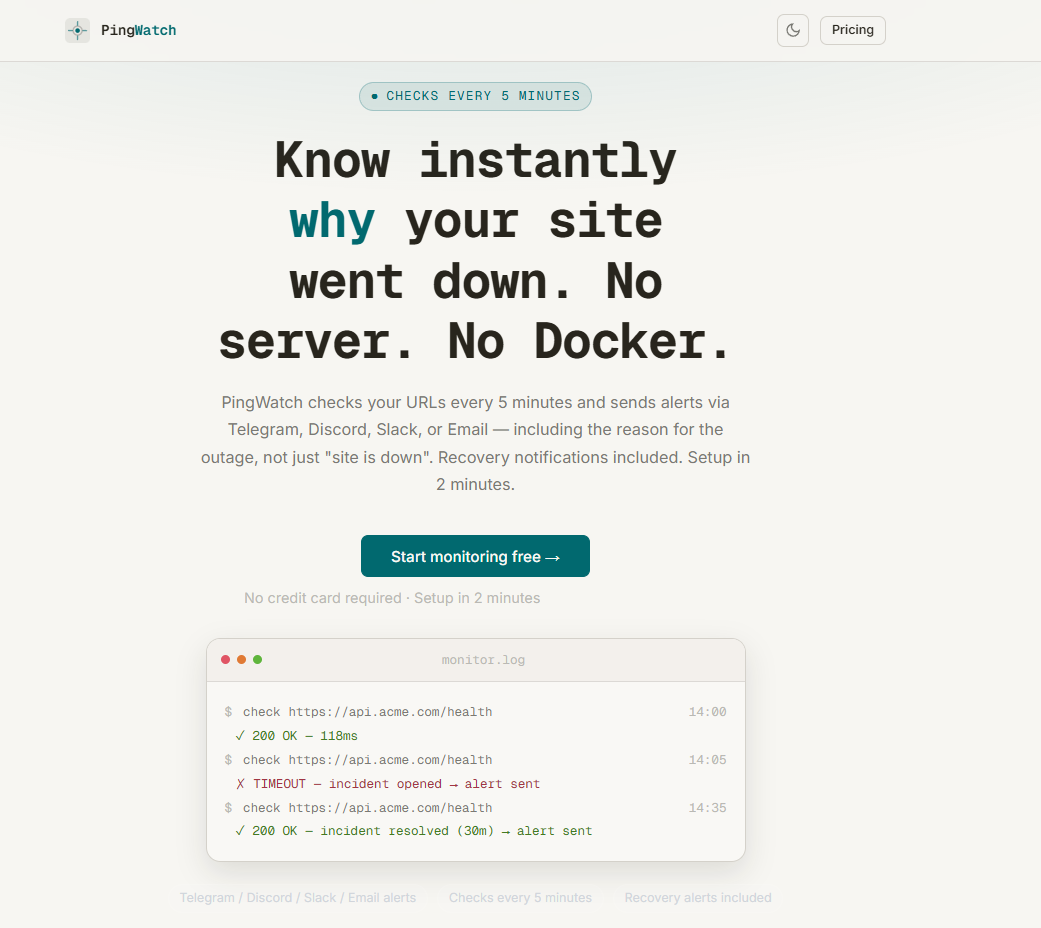
Task: Click the 'Start monitoring free' button
Action: tap(475, 556)
